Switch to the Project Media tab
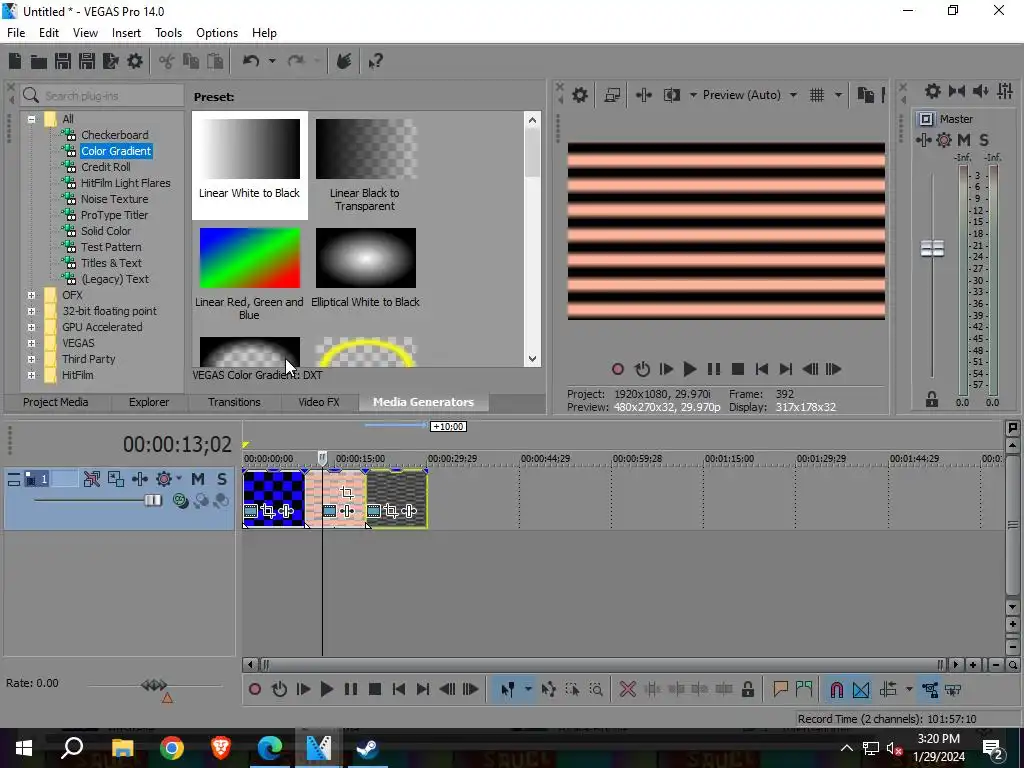 pyautogui.click(x=56, y=402)
